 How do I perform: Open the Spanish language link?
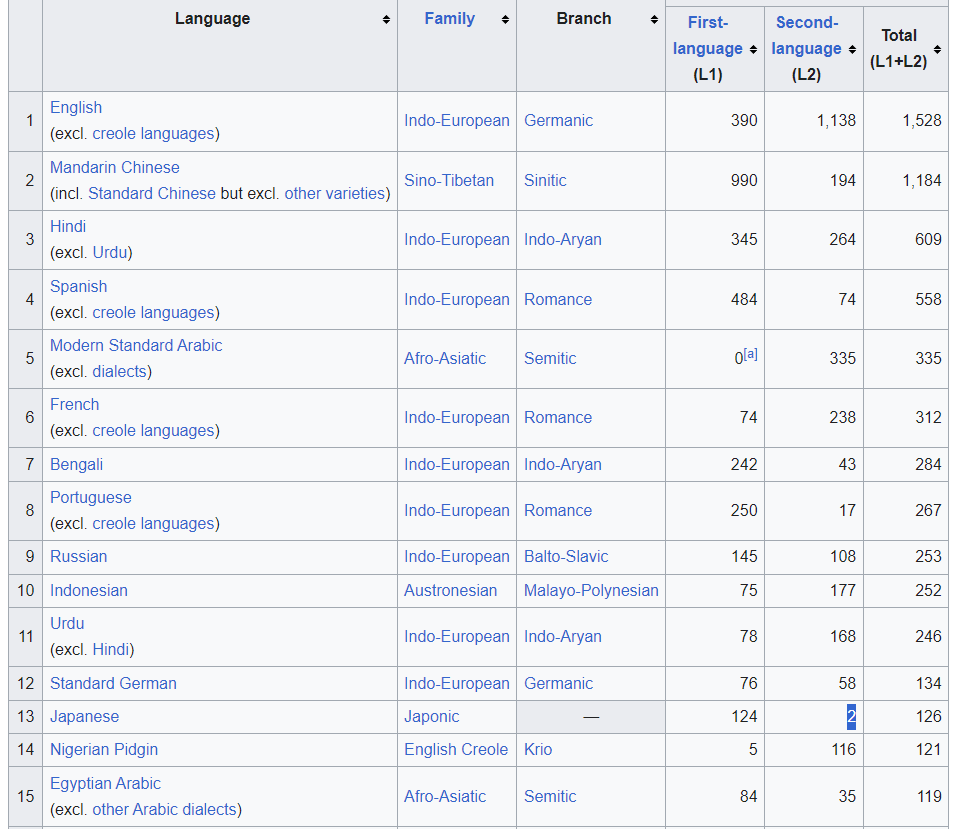pyautogui.click(x=78, y=287)
